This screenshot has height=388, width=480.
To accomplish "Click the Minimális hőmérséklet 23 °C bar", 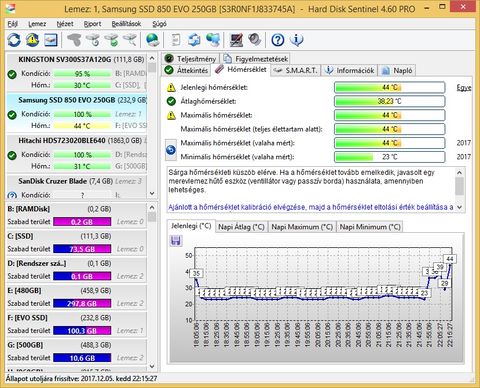I will (x=390, y=157).
